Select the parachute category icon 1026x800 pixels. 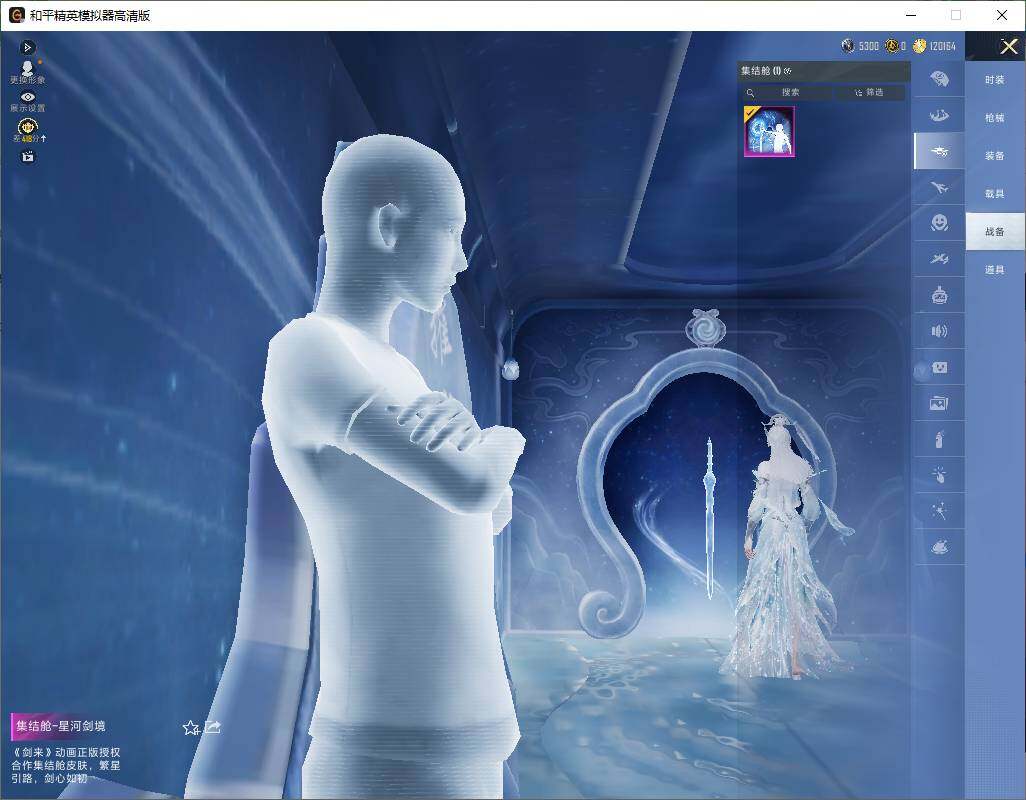point(939,79)
